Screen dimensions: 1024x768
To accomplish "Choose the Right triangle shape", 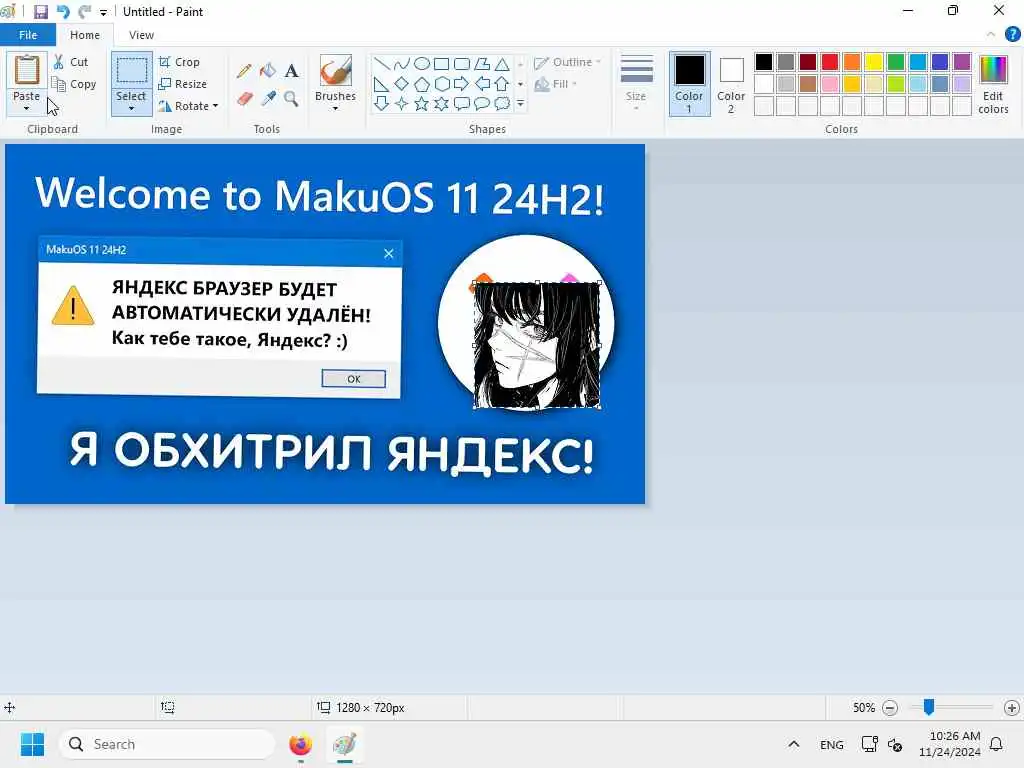I will 382,84.
